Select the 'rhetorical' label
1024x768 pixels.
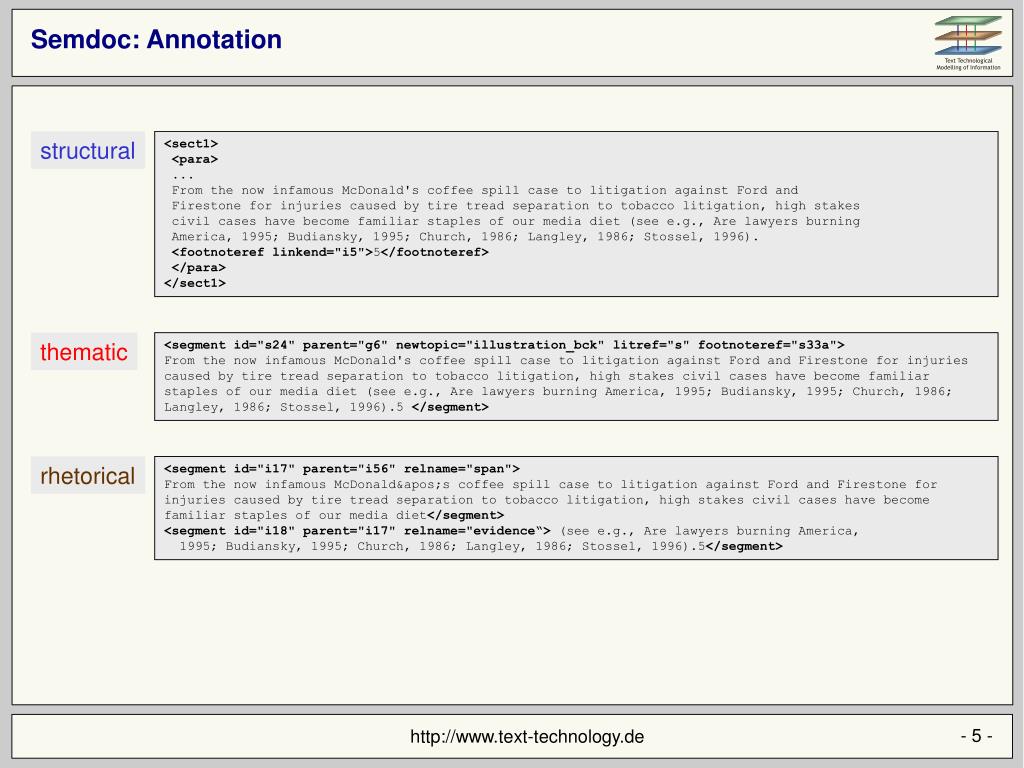pyautogui.click(x=88, y=476)
